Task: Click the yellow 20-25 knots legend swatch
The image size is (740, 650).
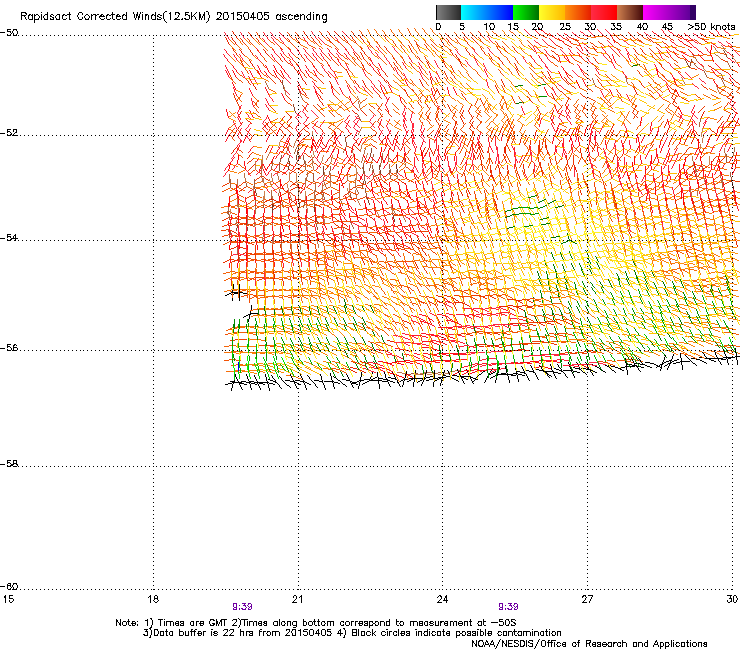Action: point(552,12)
